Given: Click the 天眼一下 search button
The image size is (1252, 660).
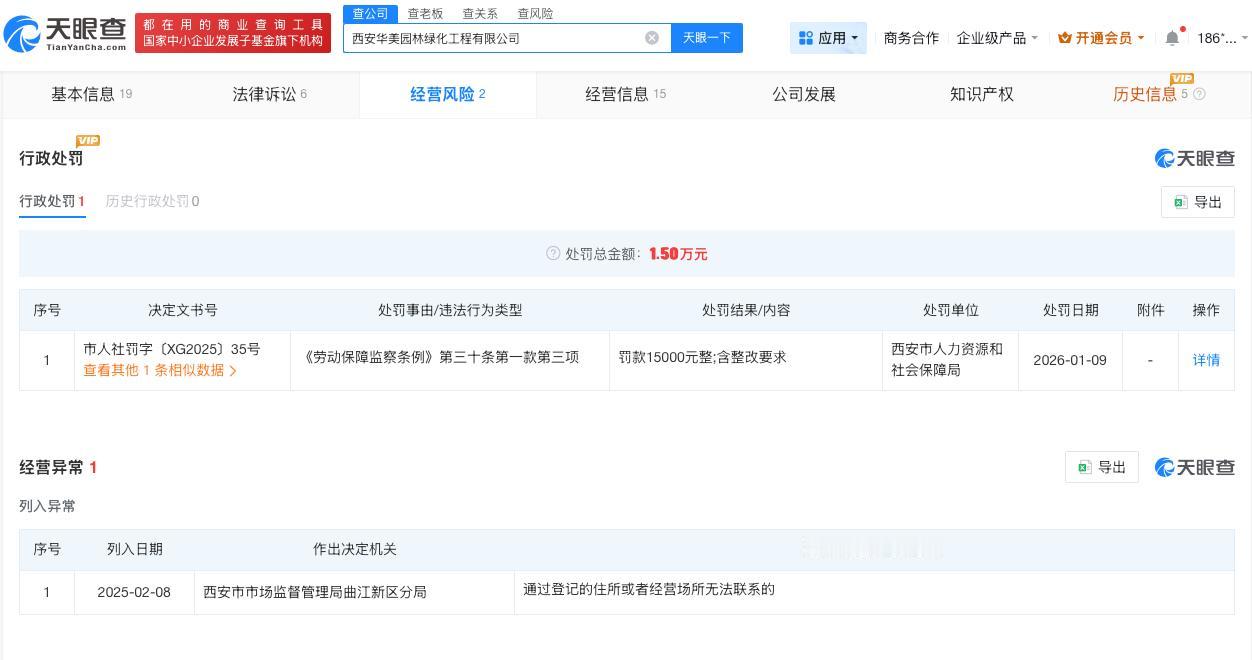Looking at the screenshot, I should [707, 38].
